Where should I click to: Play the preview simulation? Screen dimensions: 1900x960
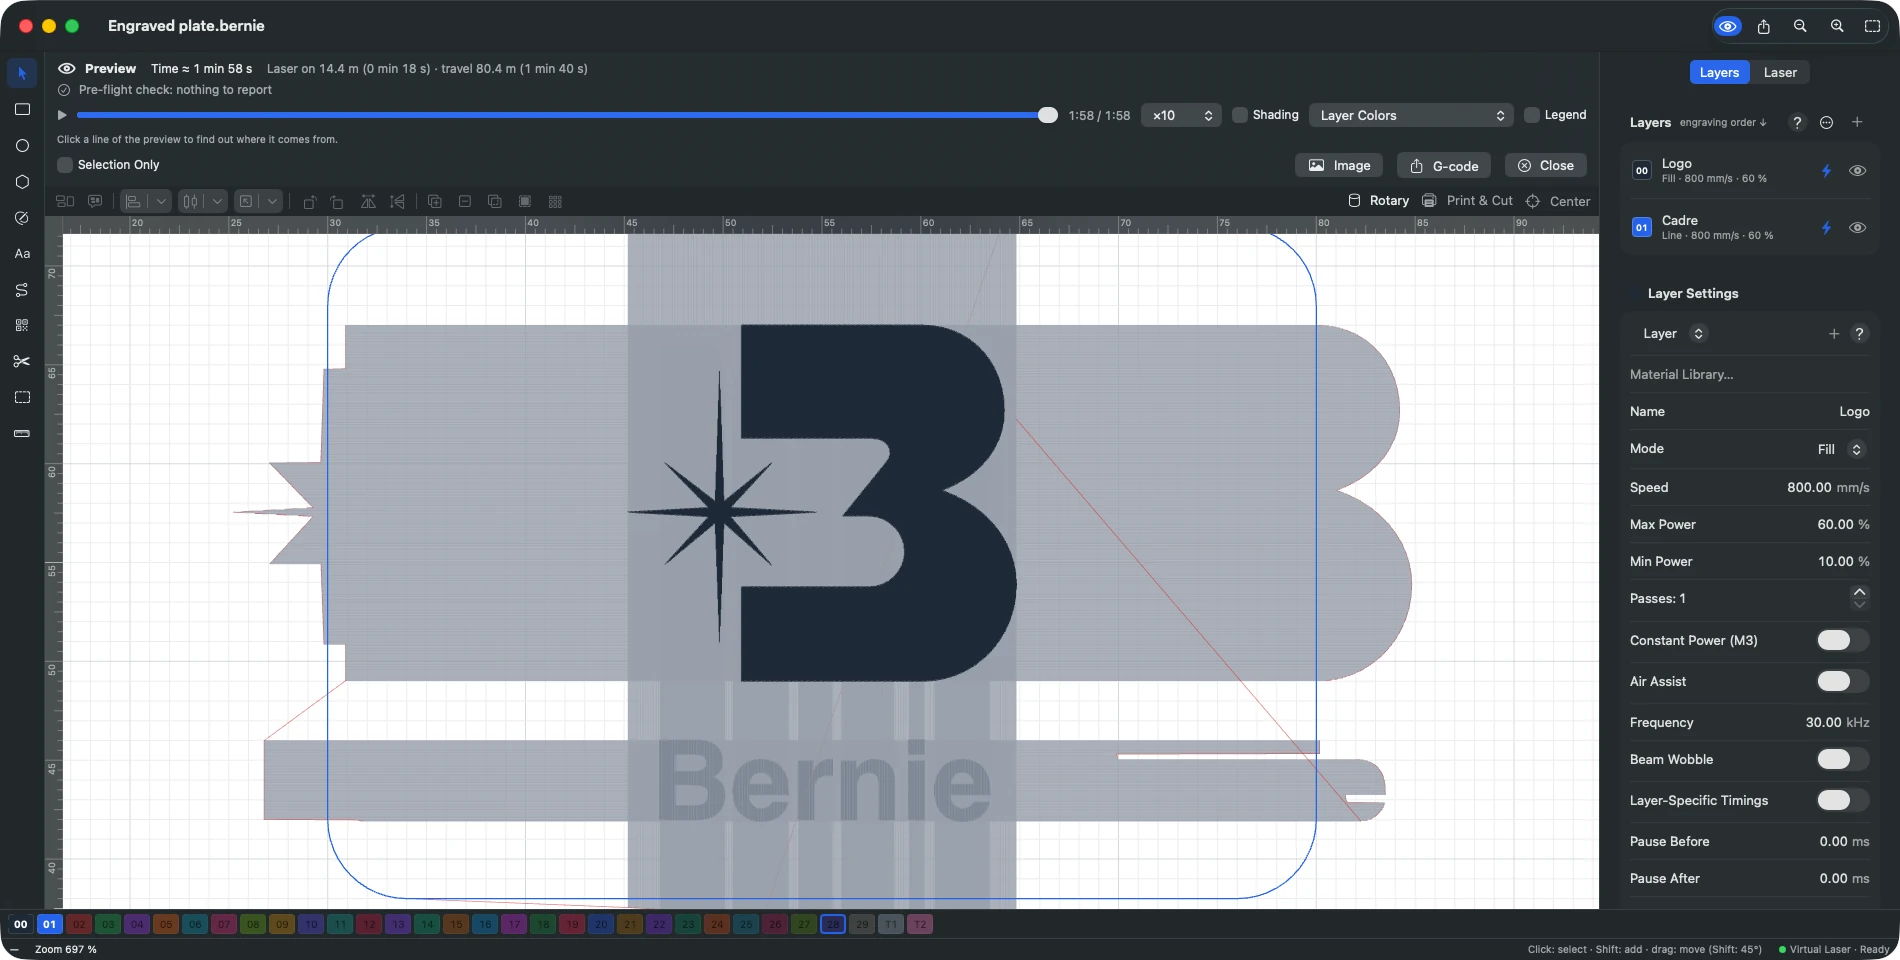coord(62,115)
